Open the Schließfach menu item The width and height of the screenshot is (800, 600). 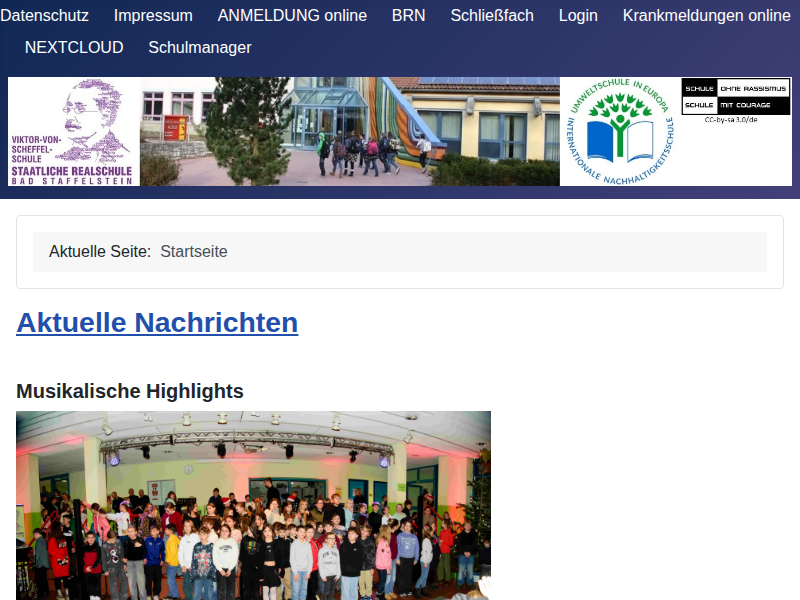[x=492, y=16]
